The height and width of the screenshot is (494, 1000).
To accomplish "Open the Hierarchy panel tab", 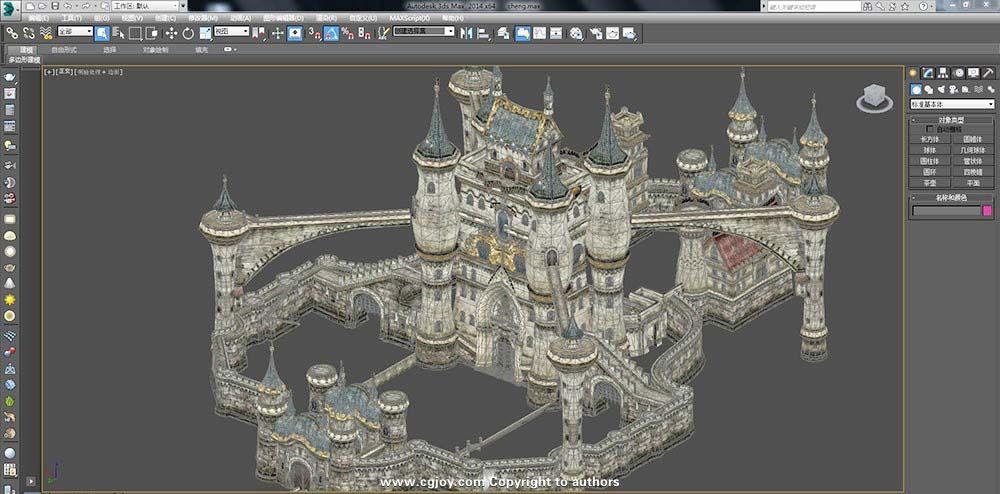I will tap(943, 73).
